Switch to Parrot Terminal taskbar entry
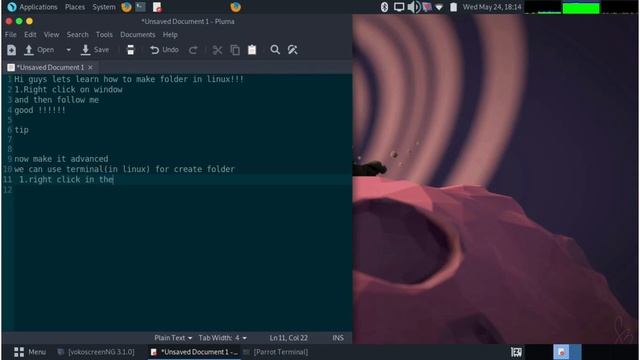 coord(276,352)
